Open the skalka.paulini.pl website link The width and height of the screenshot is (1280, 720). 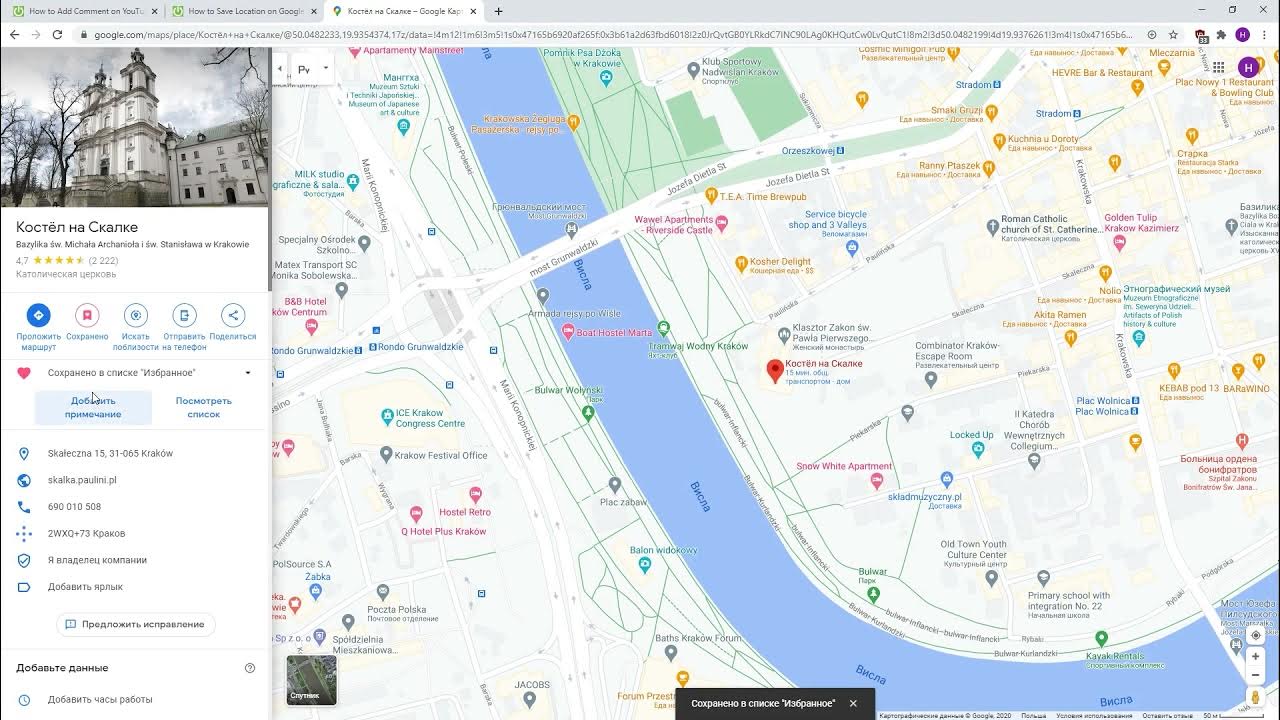[x=82, y=480]
